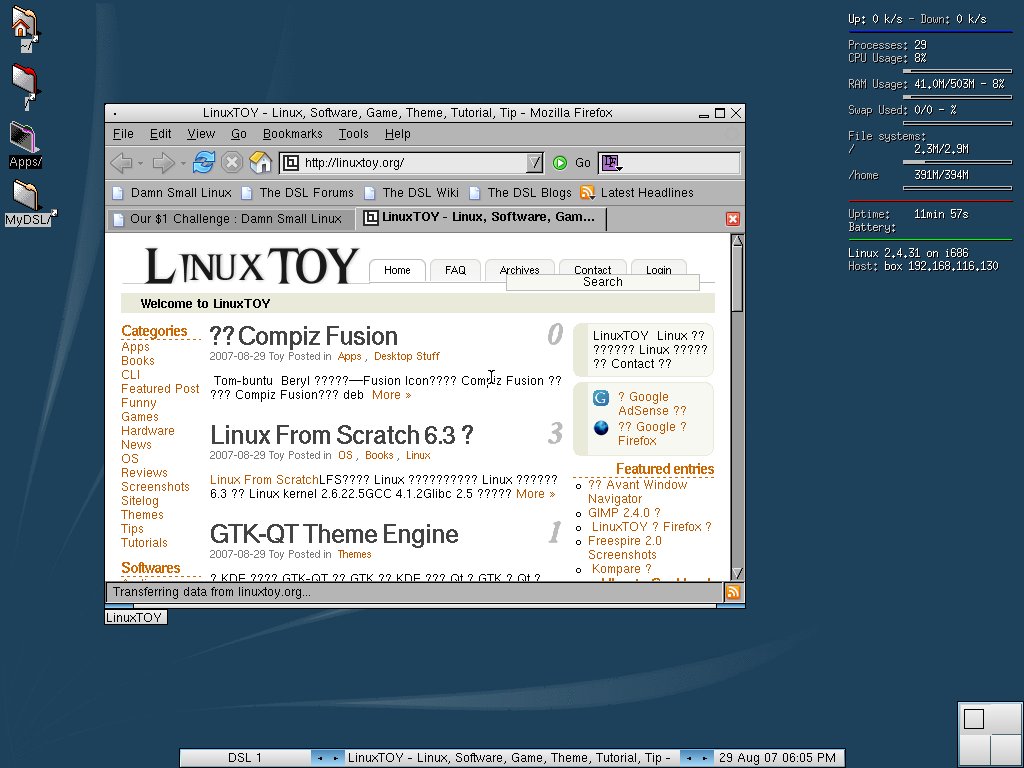
Task: Open the window menu dot in Firefox title bar
Action: click(x=115, y=114)
